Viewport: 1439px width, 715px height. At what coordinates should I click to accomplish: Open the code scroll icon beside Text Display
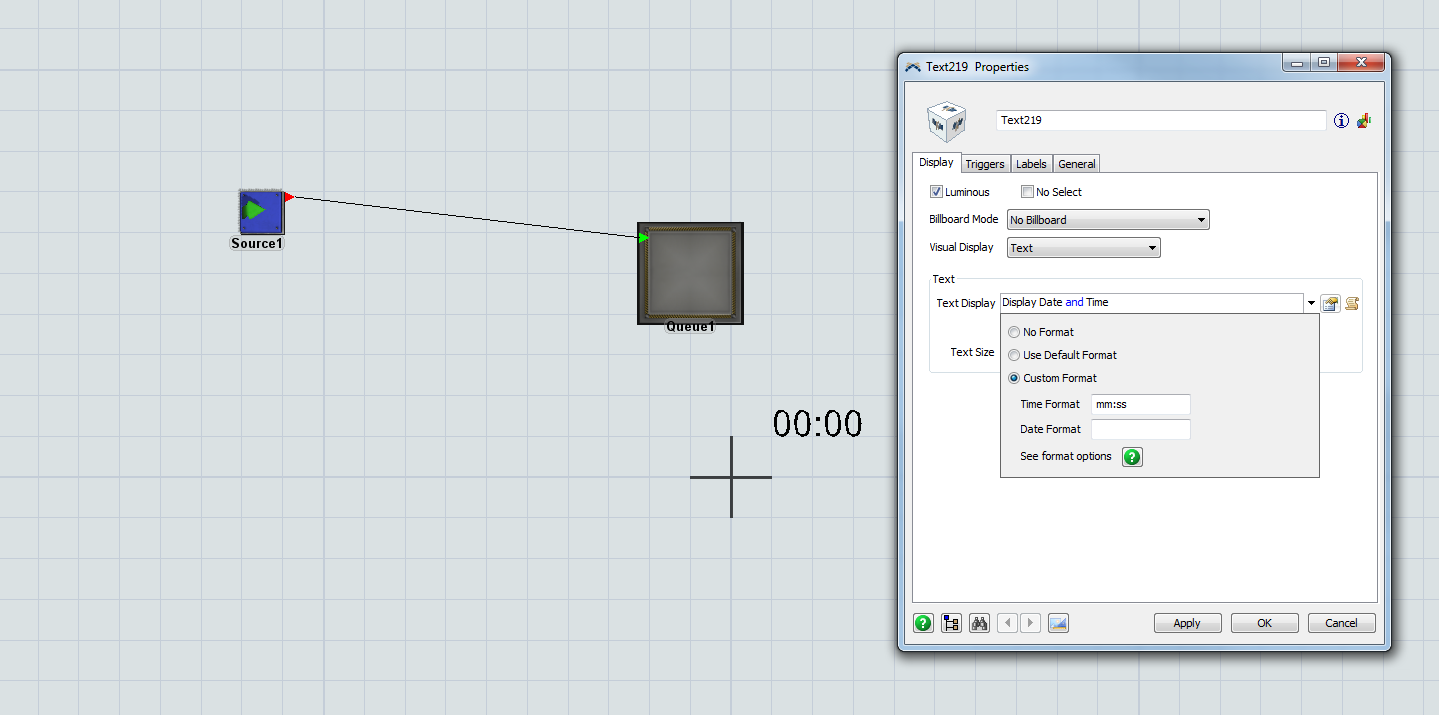[x=1352, y=304]
